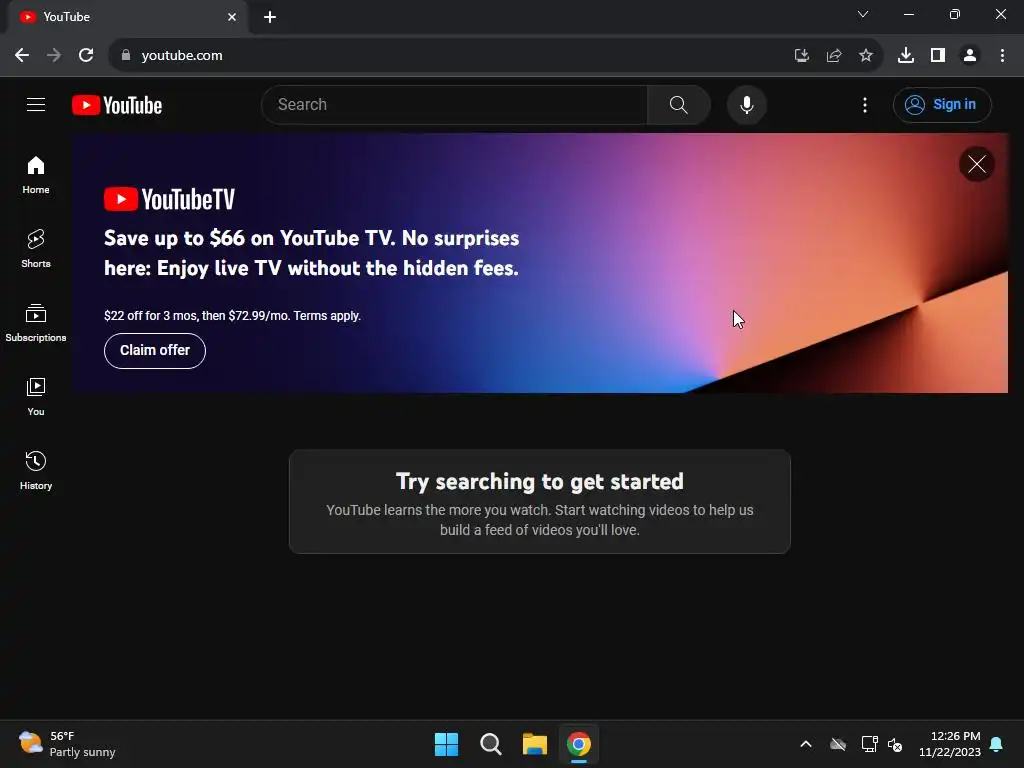Click the magnifier search button
This screenshot has height=768, width=1024.
tap(679, 104)
